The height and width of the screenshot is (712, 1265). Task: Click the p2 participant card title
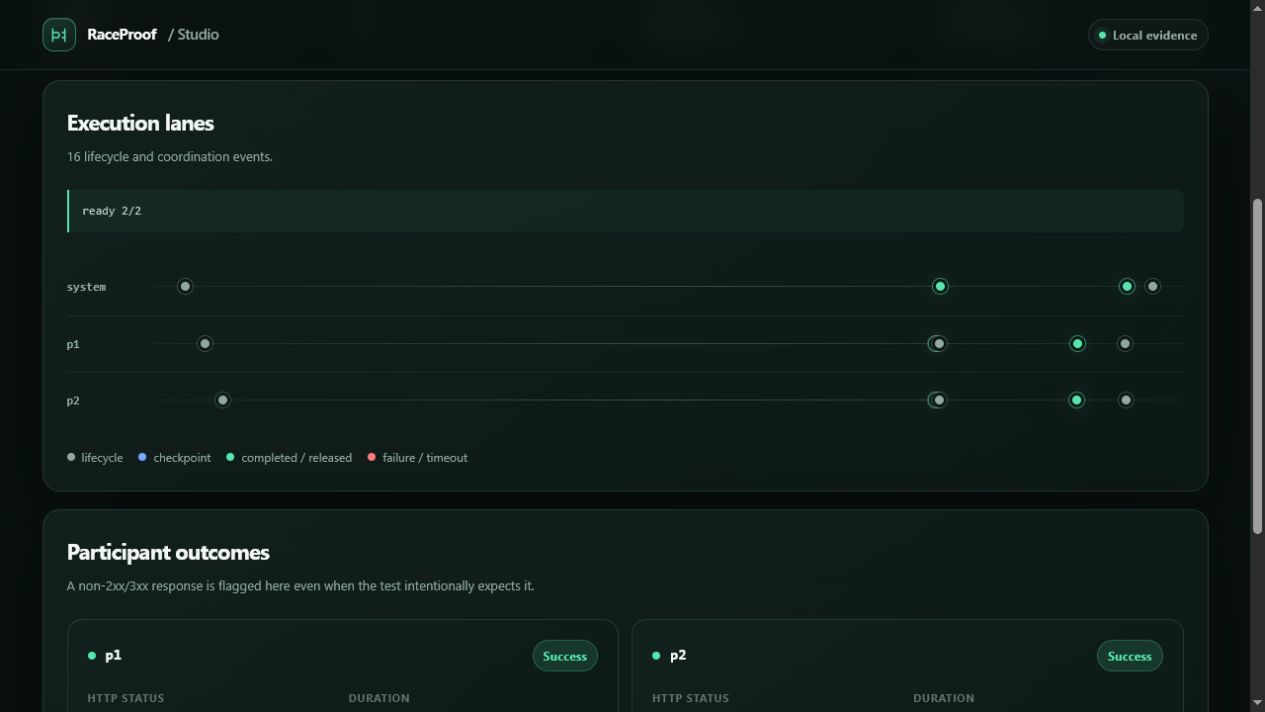[x=678, y=656]
